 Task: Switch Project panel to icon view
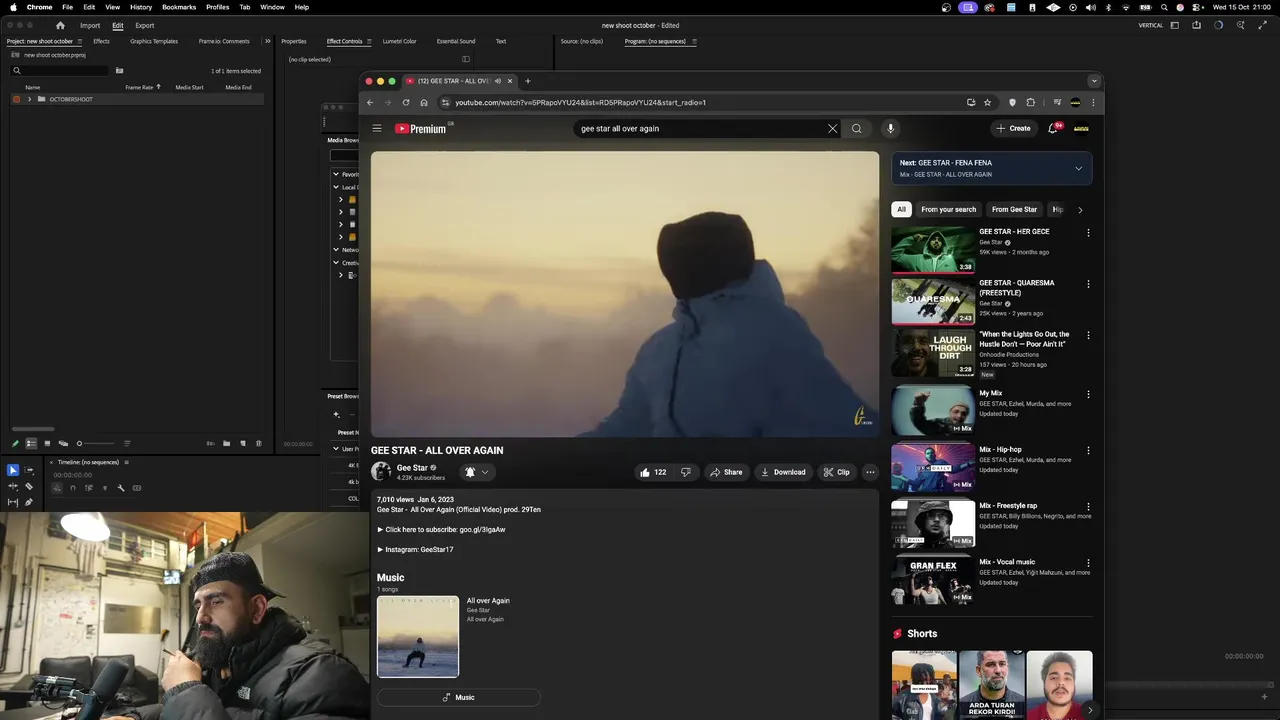[x=47, y=443]
